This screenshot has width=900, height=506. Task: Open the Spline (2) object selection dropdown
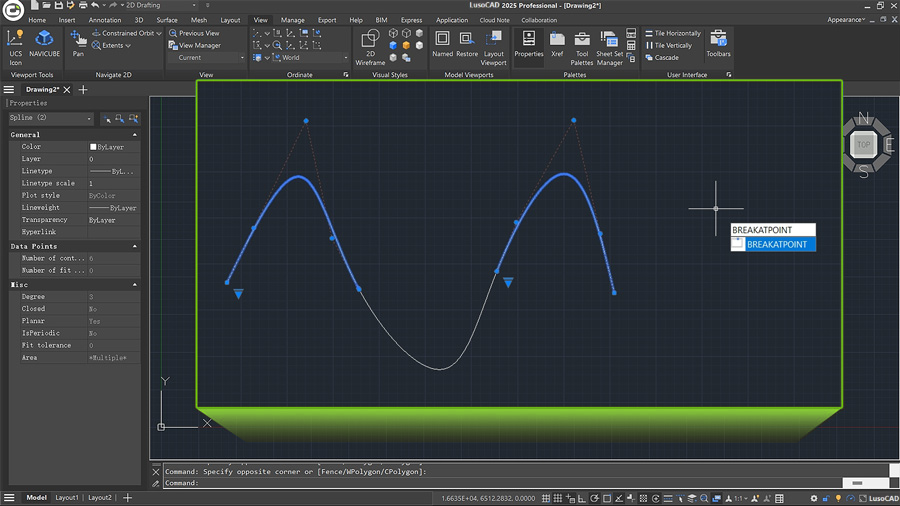(x=51, y=118)
